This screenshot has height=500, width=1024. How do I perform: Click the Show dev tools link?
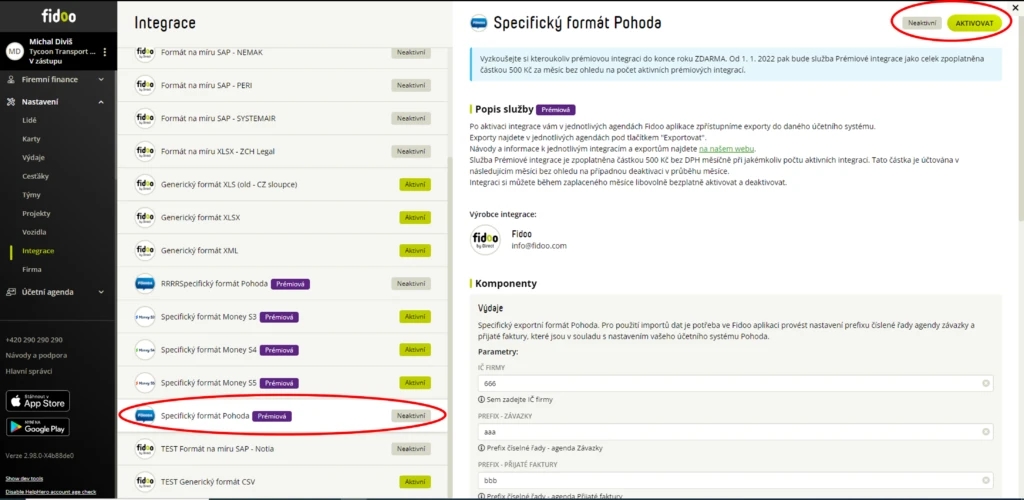tap(24, 478)
